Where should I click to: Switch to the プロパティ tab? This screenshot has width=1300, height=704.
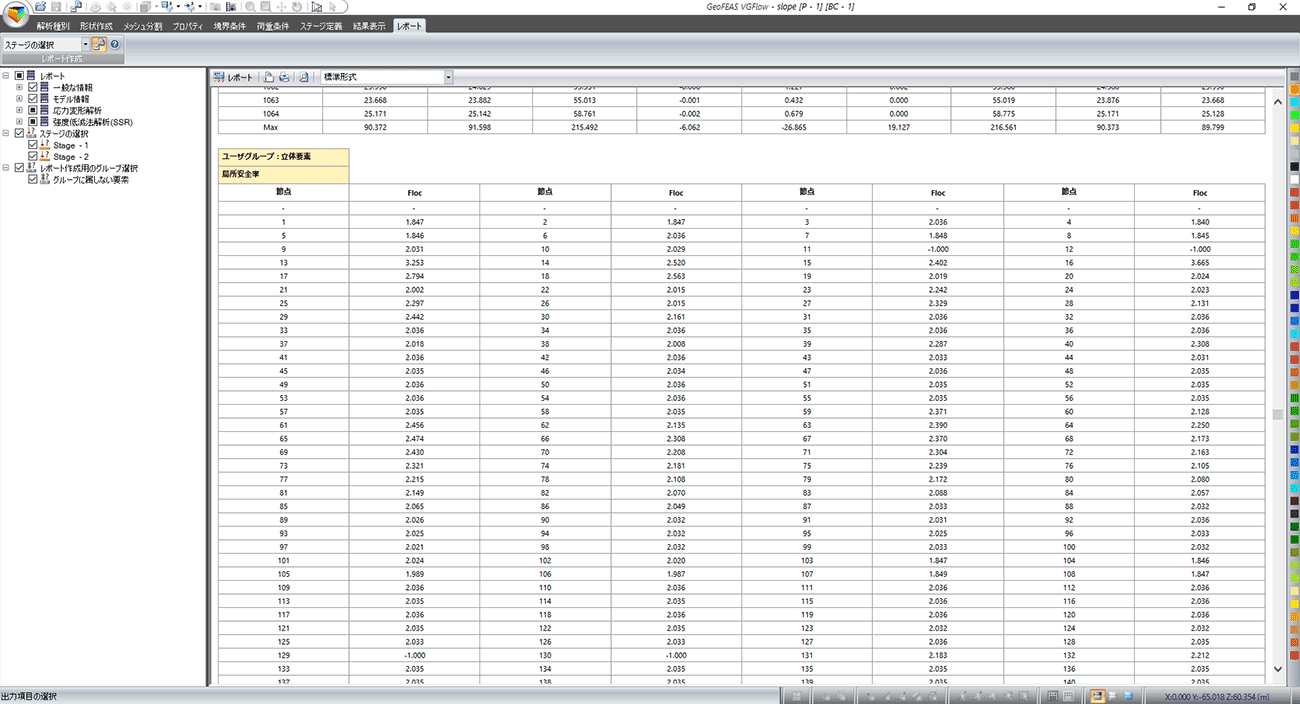189,26
